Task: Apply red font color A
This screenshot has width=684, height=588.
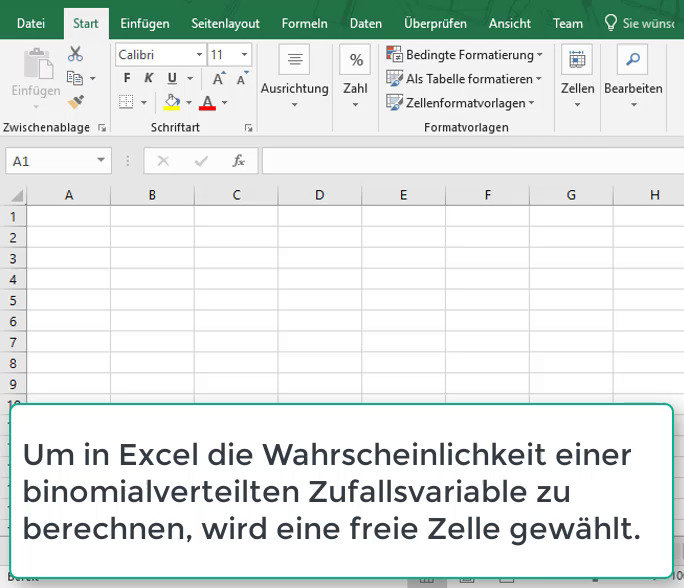Action: point(207,103)
